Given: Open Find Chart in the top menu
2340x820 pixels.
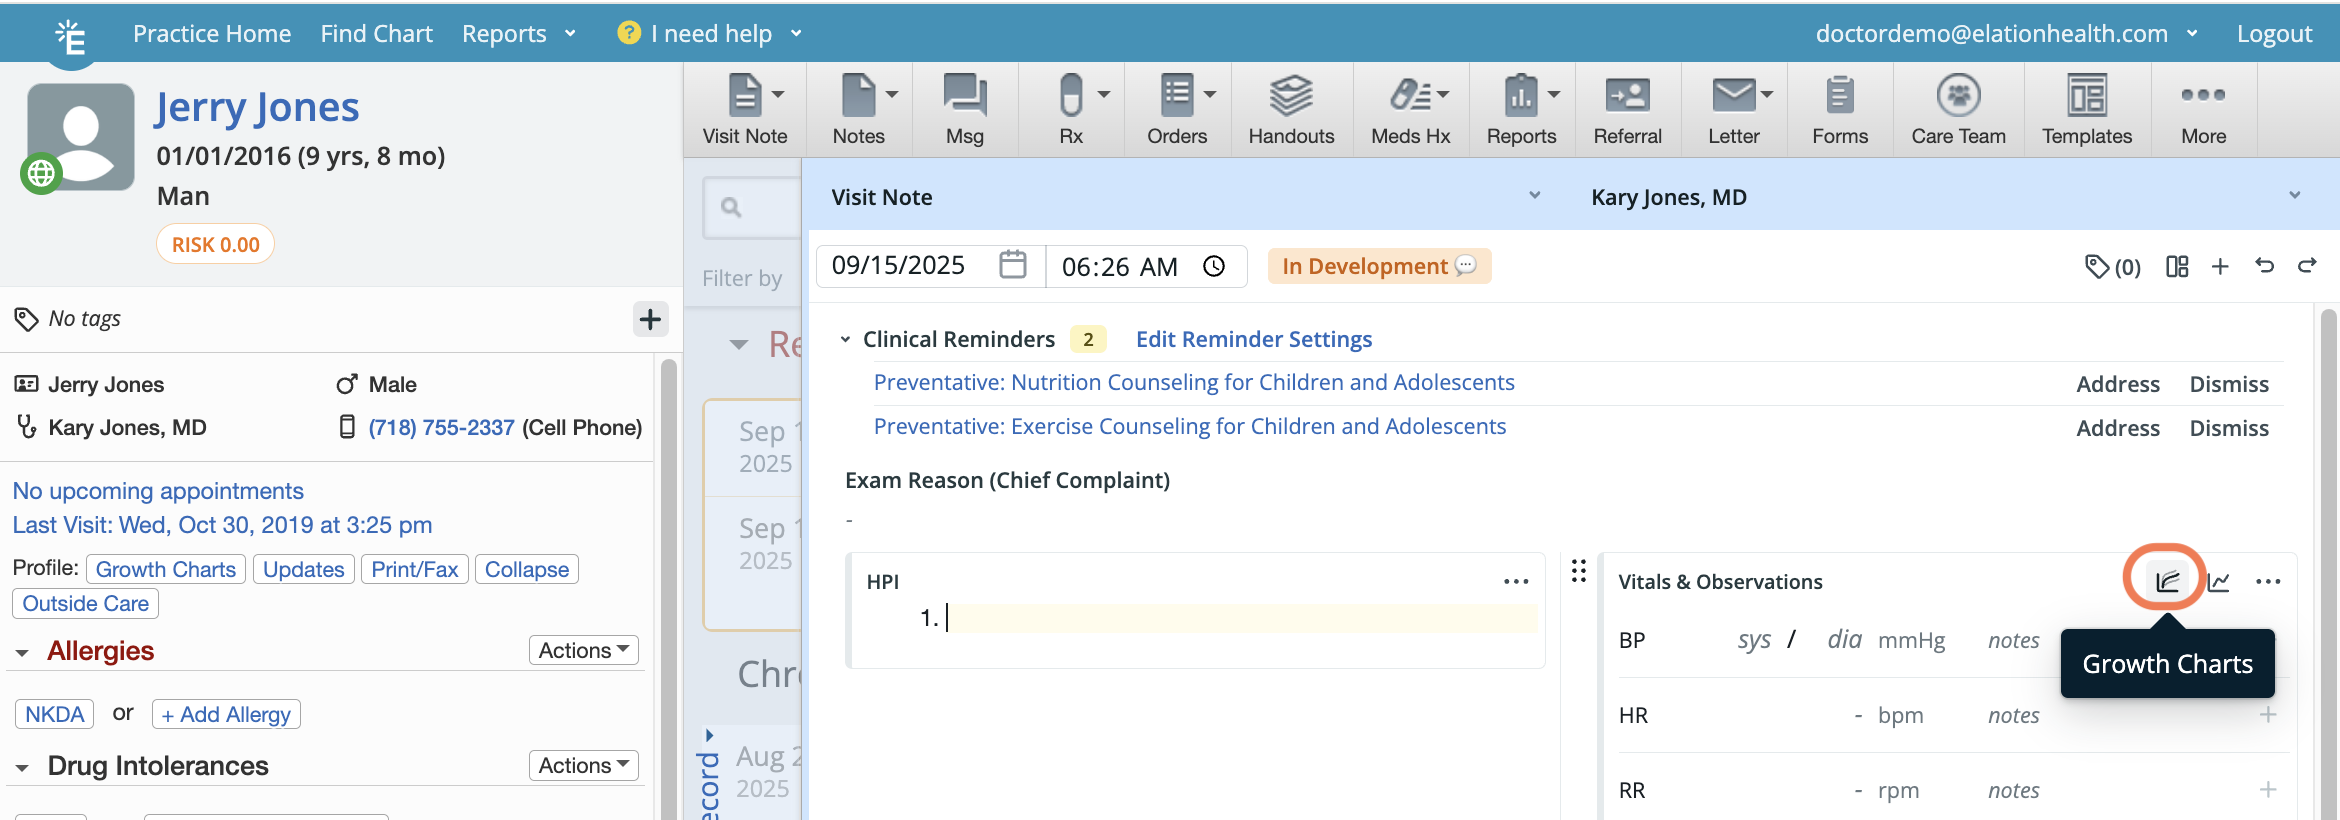Looking at the screenshot, I should click(376, 34).
